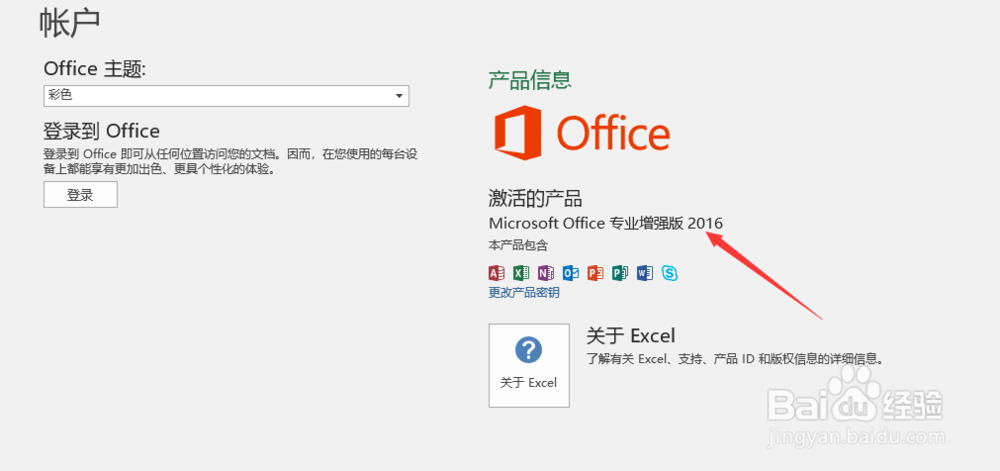
Task: Open the Office 主题 dropdown arrow
Action: [x=399, y=96]
